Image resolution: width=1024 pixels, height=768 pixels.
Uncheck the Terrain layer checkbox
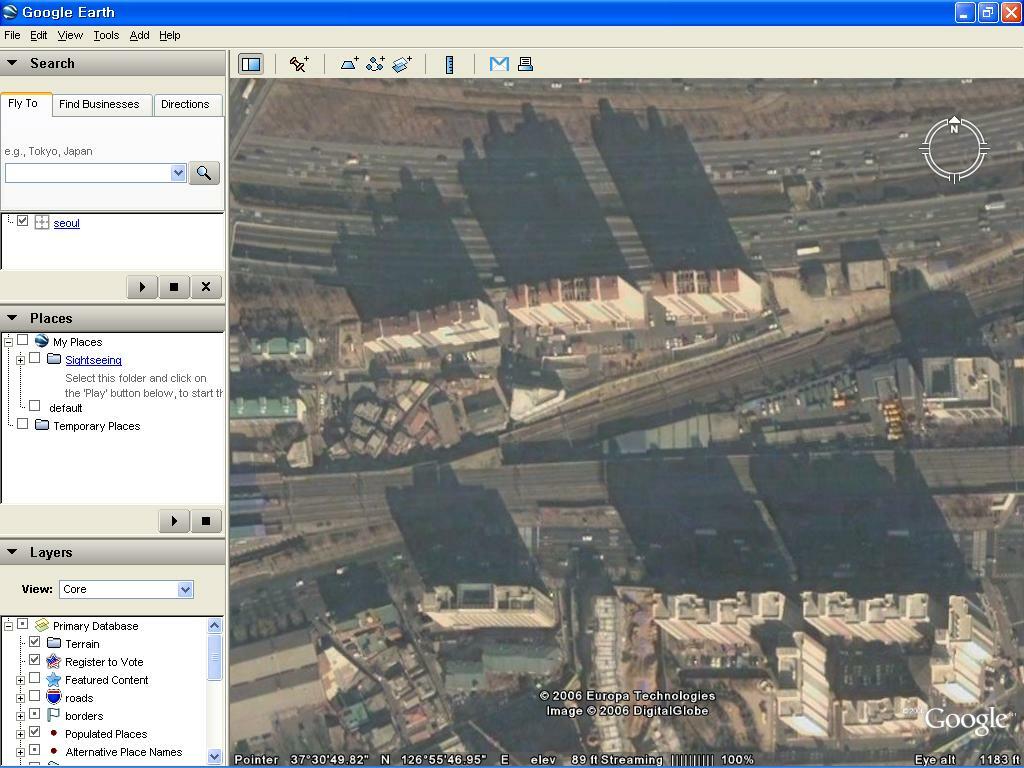click(x=35, y=643)
